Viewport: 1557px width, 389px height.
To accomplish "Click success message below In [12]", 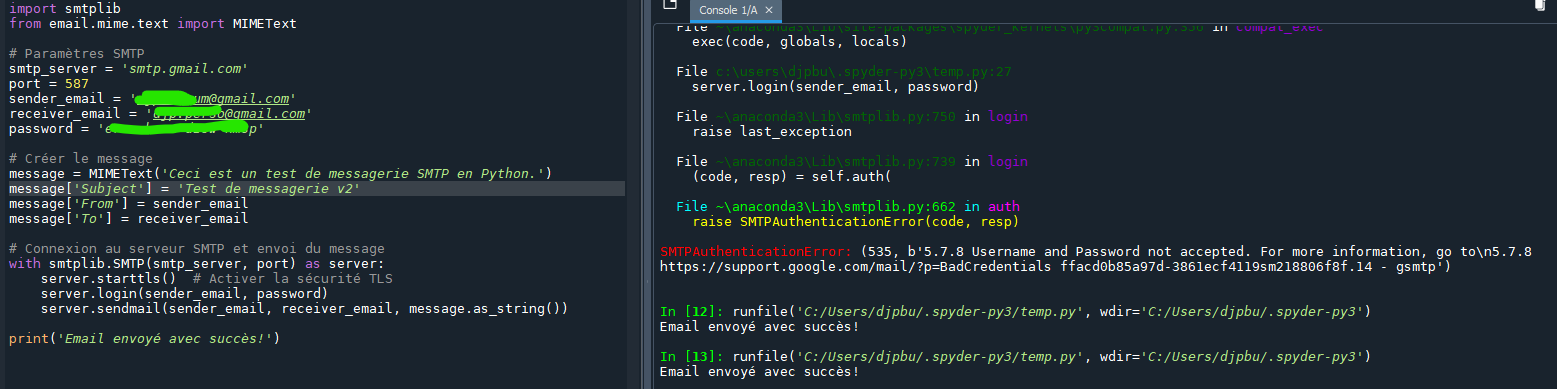I will click(x=760, y=327).
